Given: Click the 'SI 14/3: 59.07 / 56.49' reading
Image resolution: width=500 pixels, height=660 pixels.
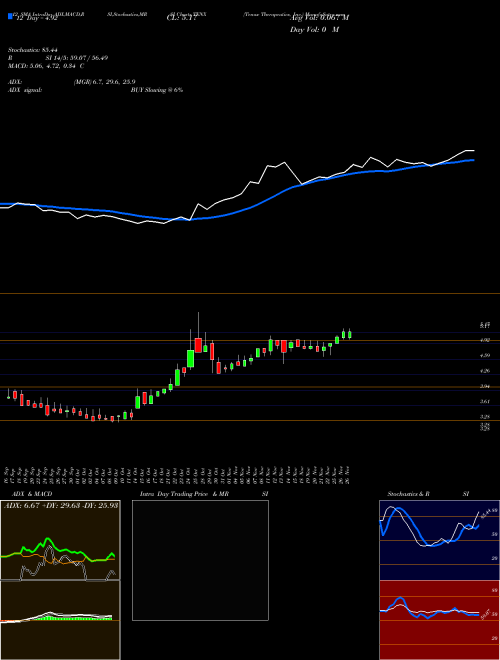Looking at the screenshot, I should (77, 58).
